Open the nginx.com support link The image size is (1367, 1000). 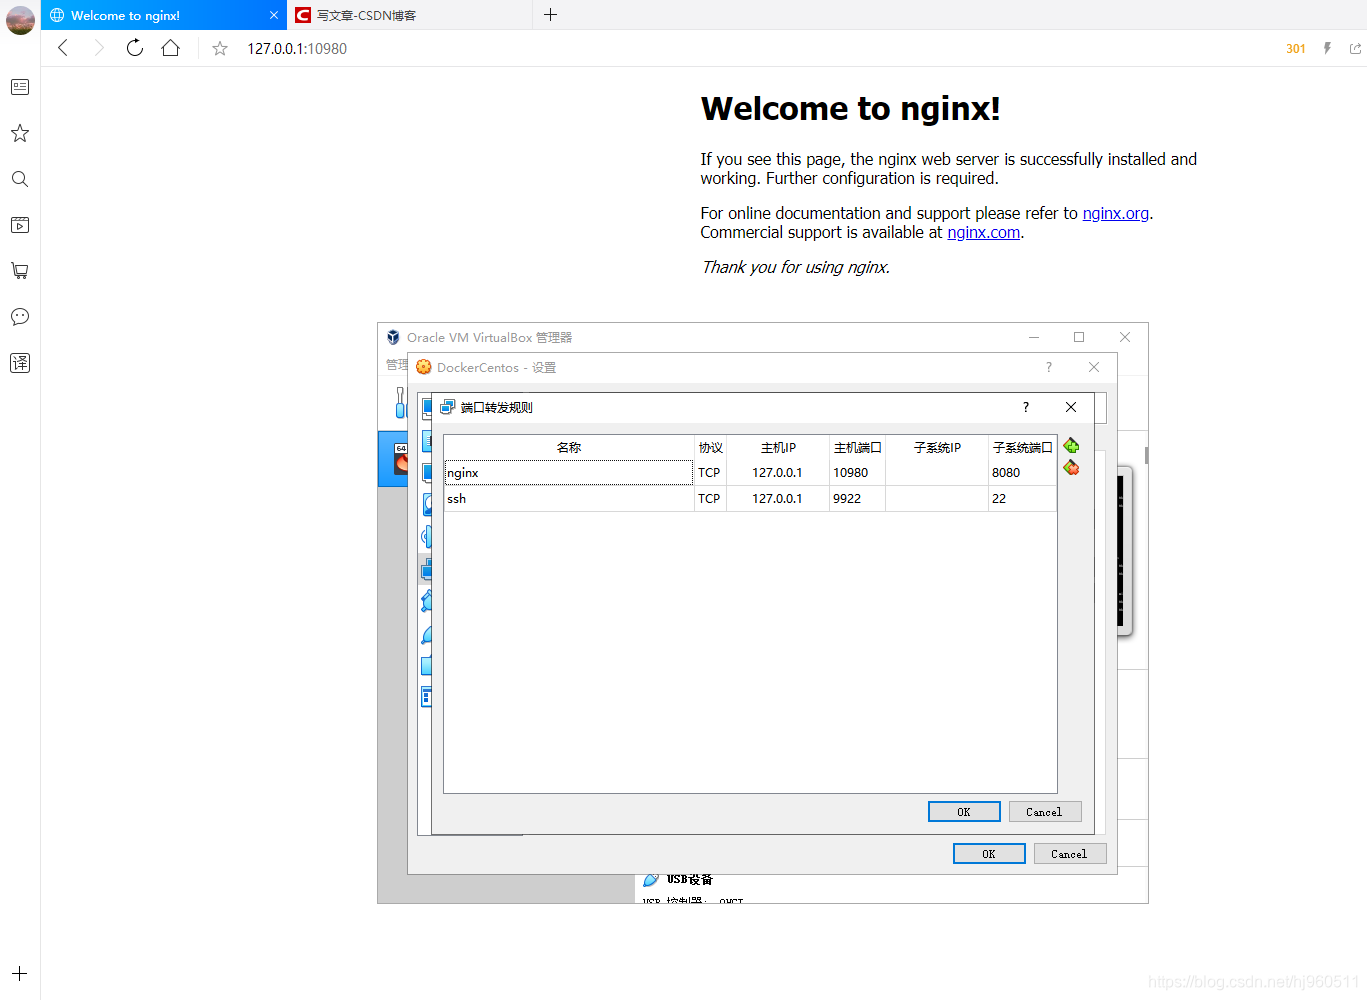983,232
